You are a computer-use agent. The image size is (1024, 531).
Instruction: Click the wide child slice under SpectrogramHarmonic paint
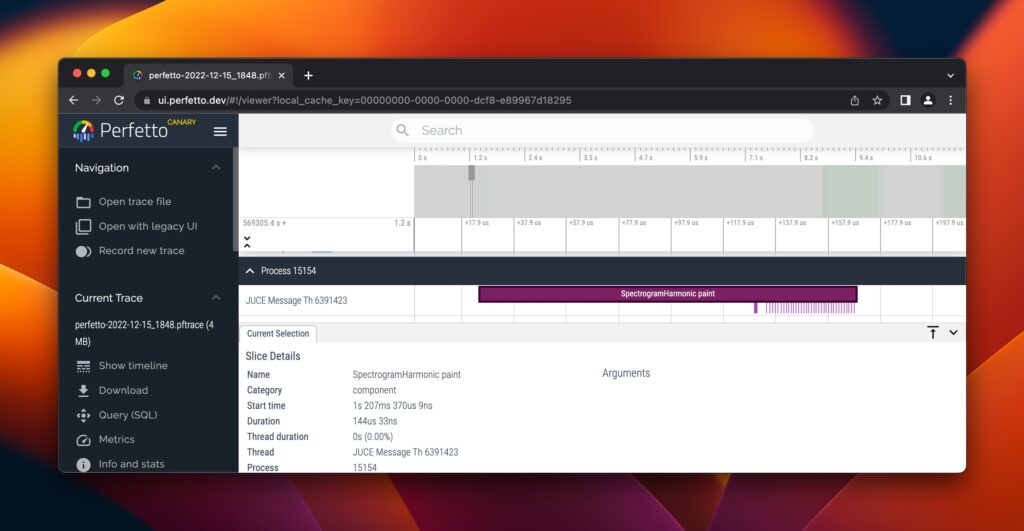pyautogui.click(x=756, y=308)
